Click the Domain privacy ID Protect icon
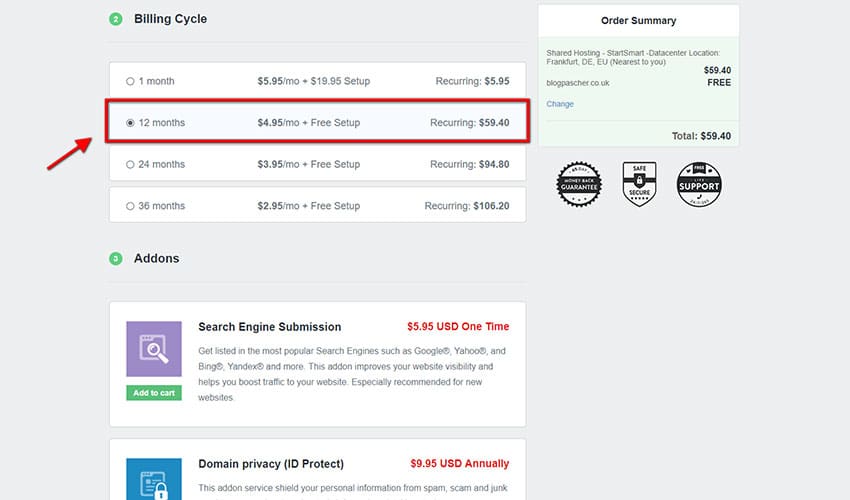 click(x=154, y=478)
